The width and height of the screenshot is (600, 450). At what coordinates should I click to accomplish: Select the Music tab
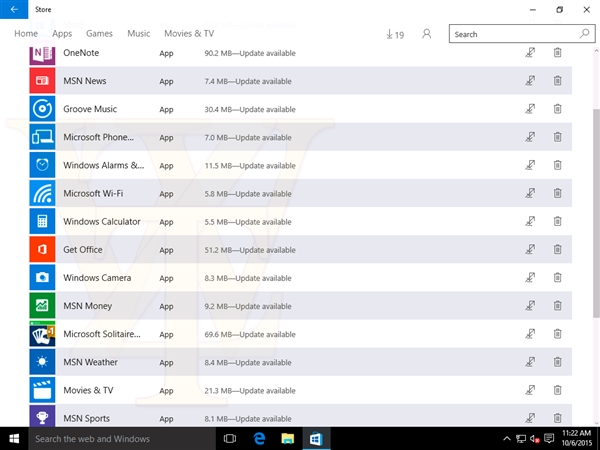pyautogui.click(x=139, y=34)
